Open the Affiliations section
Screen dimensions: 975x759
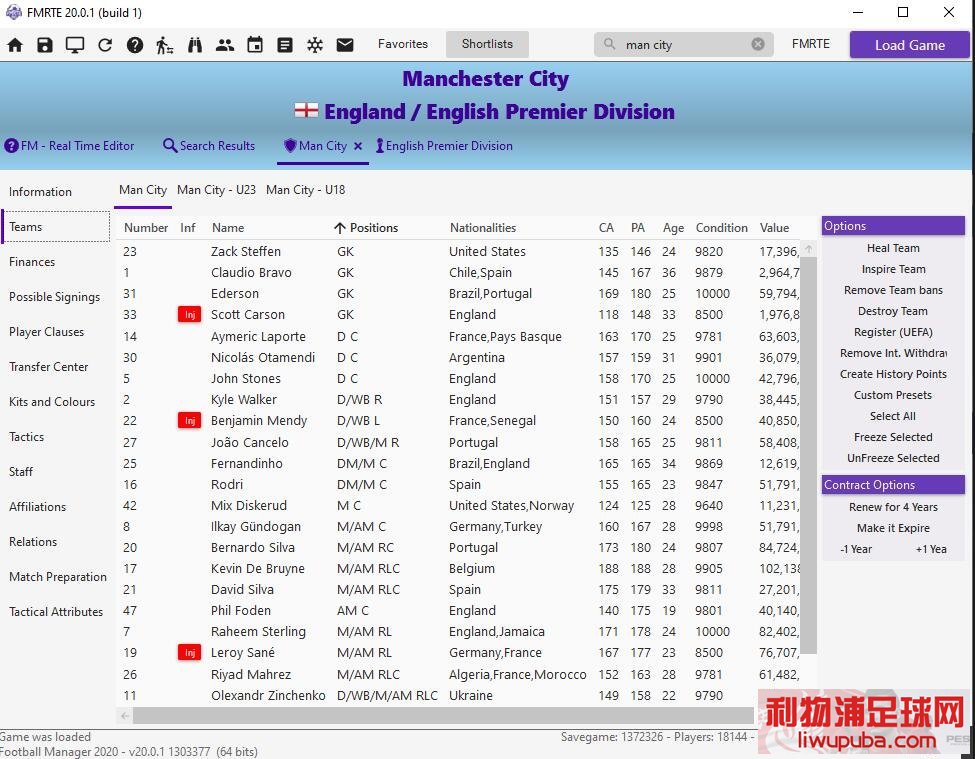pos(37,507)
